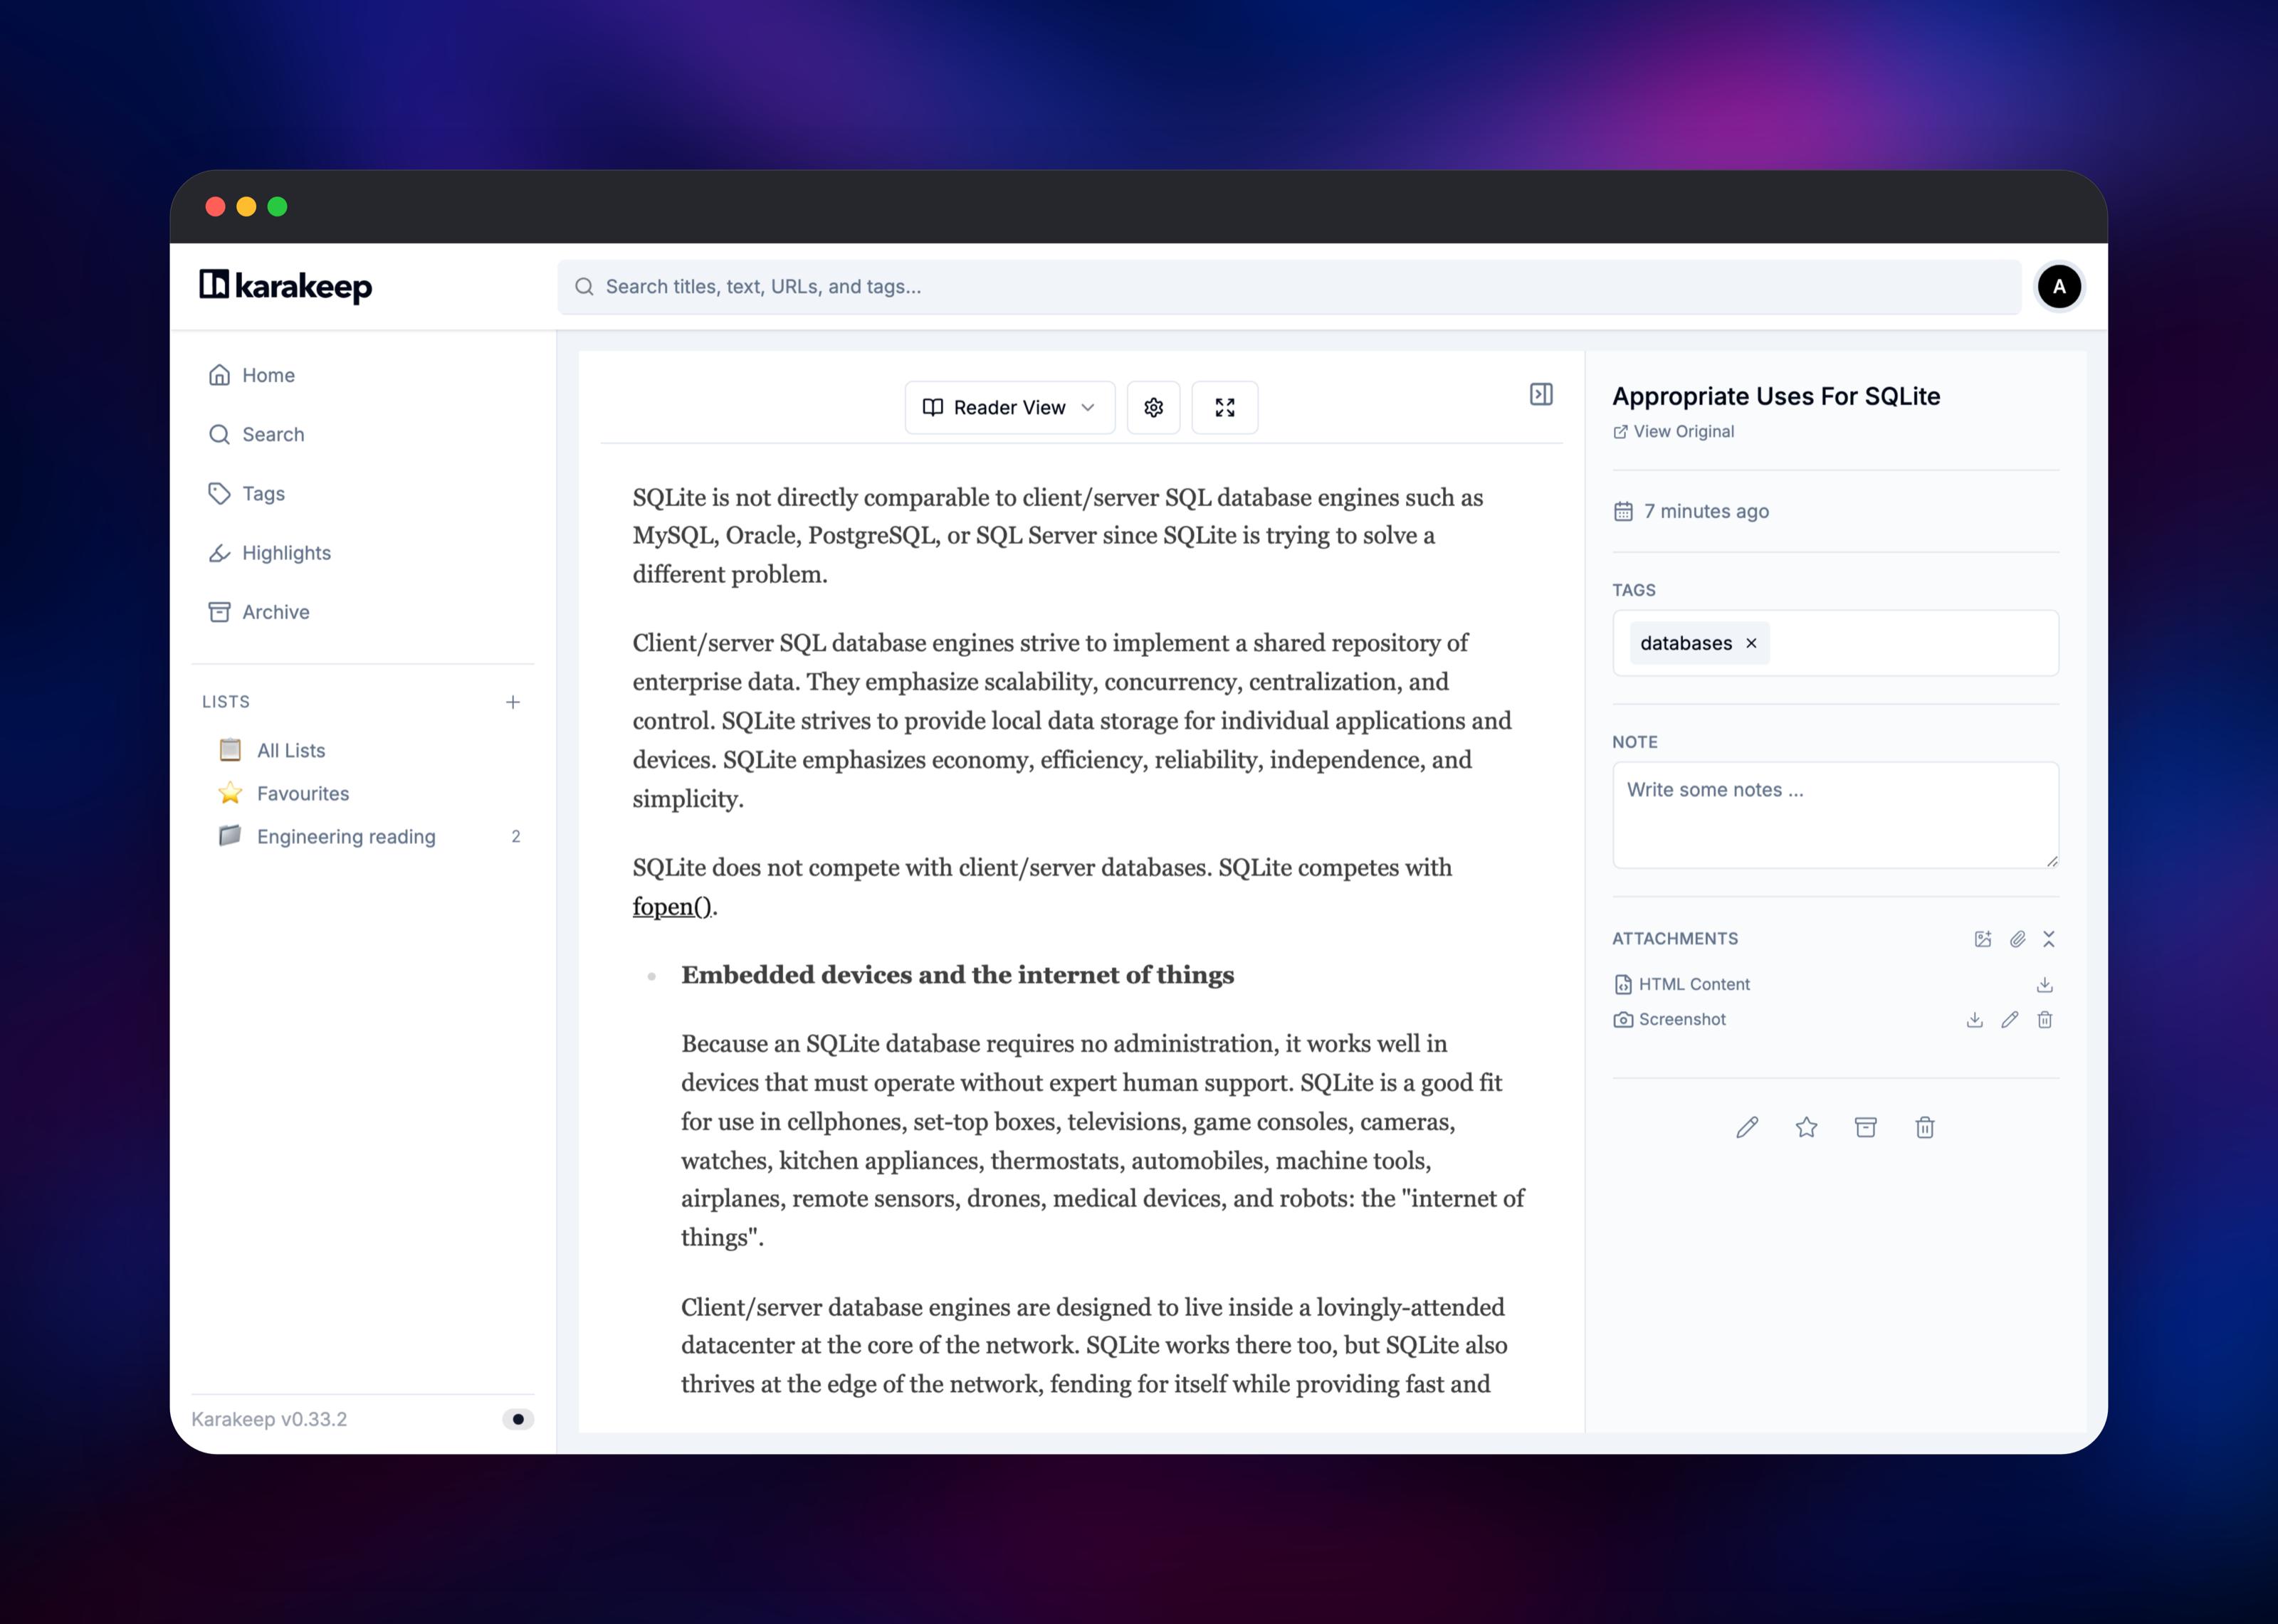Edit the bookmark with pencil icon
The height and width of the screenshot is (1624, 2278).
pyautogui.click(x=1746, y=1127)
